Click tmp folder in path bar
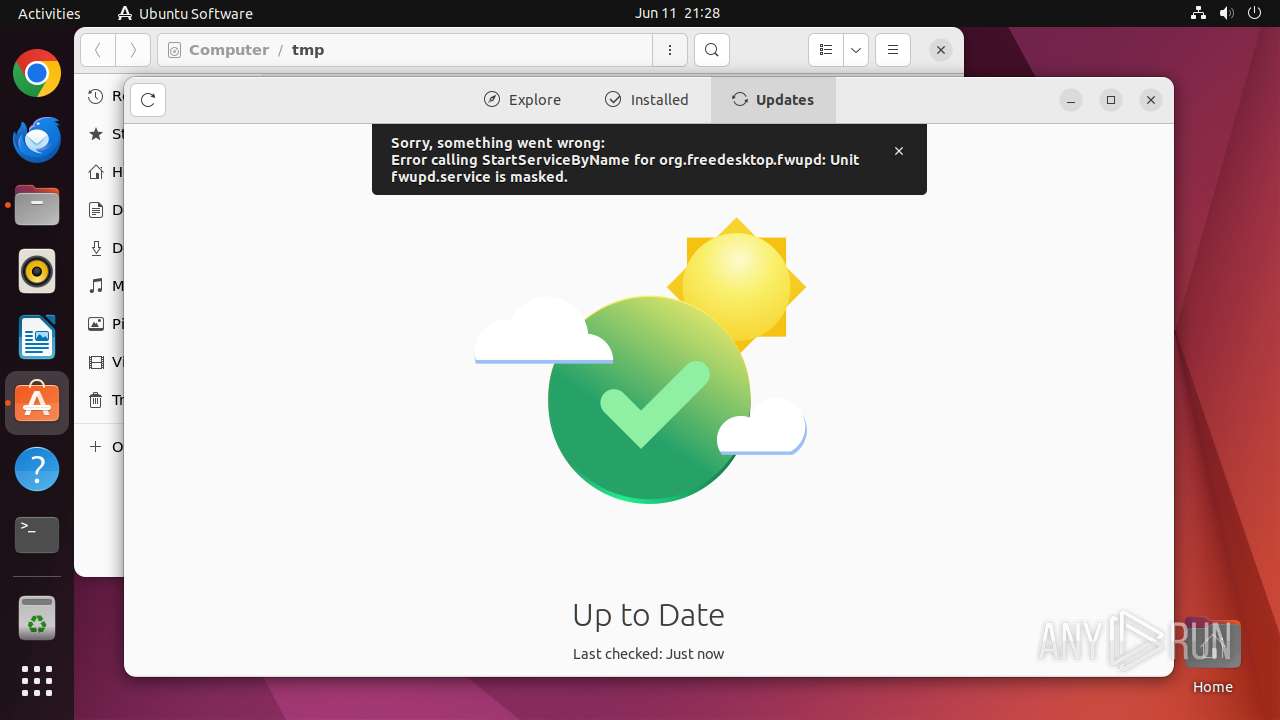1280x720 pixels. click(x=308, y=50)
